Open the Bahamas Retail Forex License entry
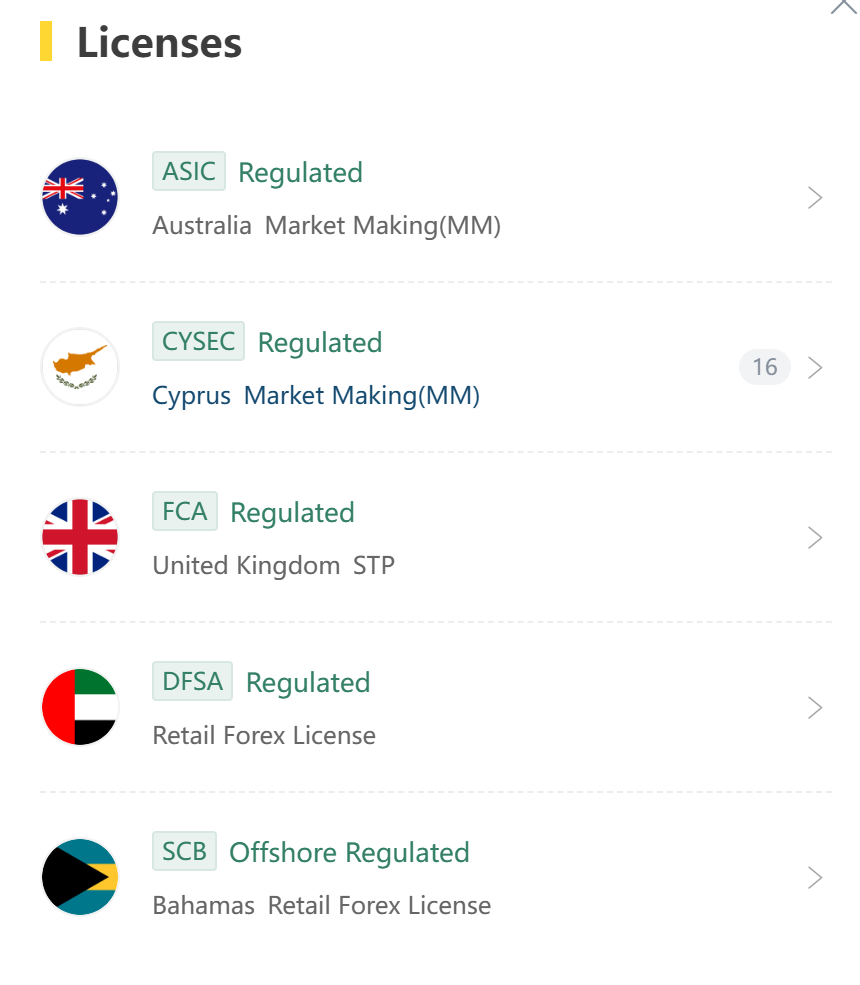Viewport: 860px width, 985px height. pyautogui.click(x=322, y=905)
